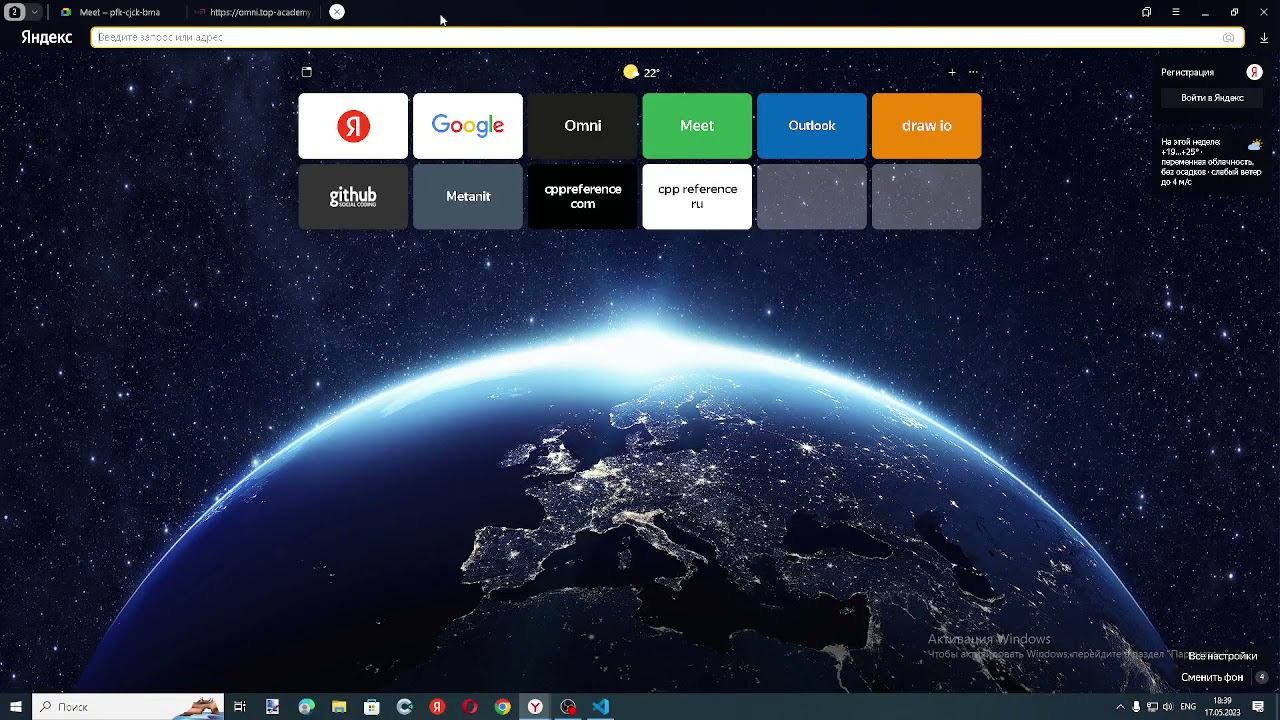Open speed dial more options ellipsis
Image resolution: width=1280 pixels, height=720 pixels.
click(x=973, y=72)
